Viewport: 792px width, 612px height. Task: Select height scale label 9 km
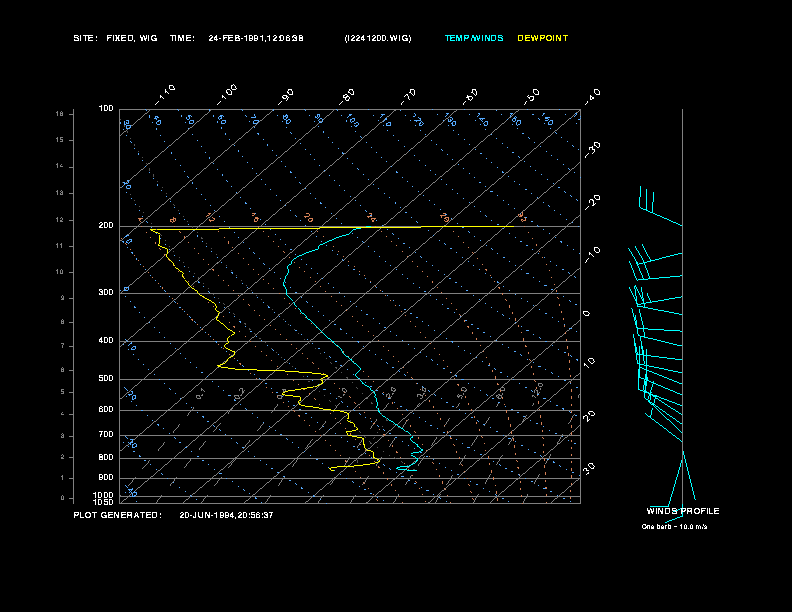pos(63,298)
